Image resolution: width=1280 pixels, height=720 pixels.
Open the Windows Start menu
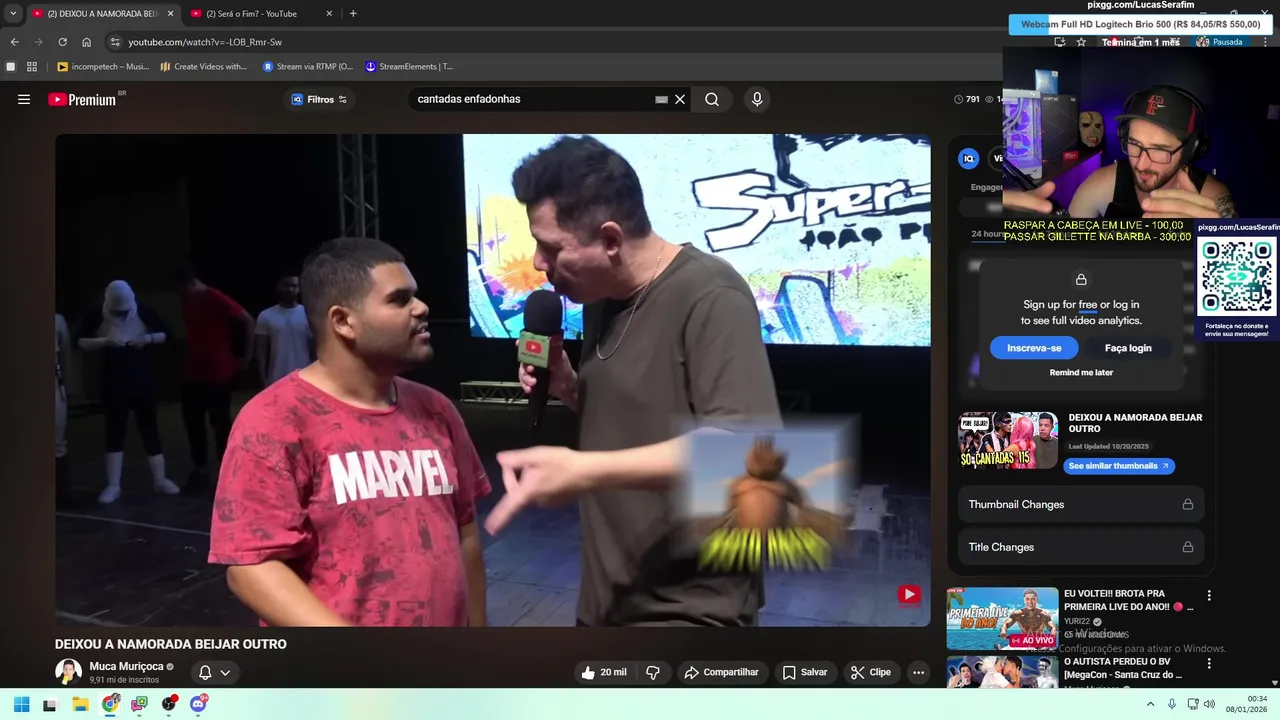pos(21,704)
